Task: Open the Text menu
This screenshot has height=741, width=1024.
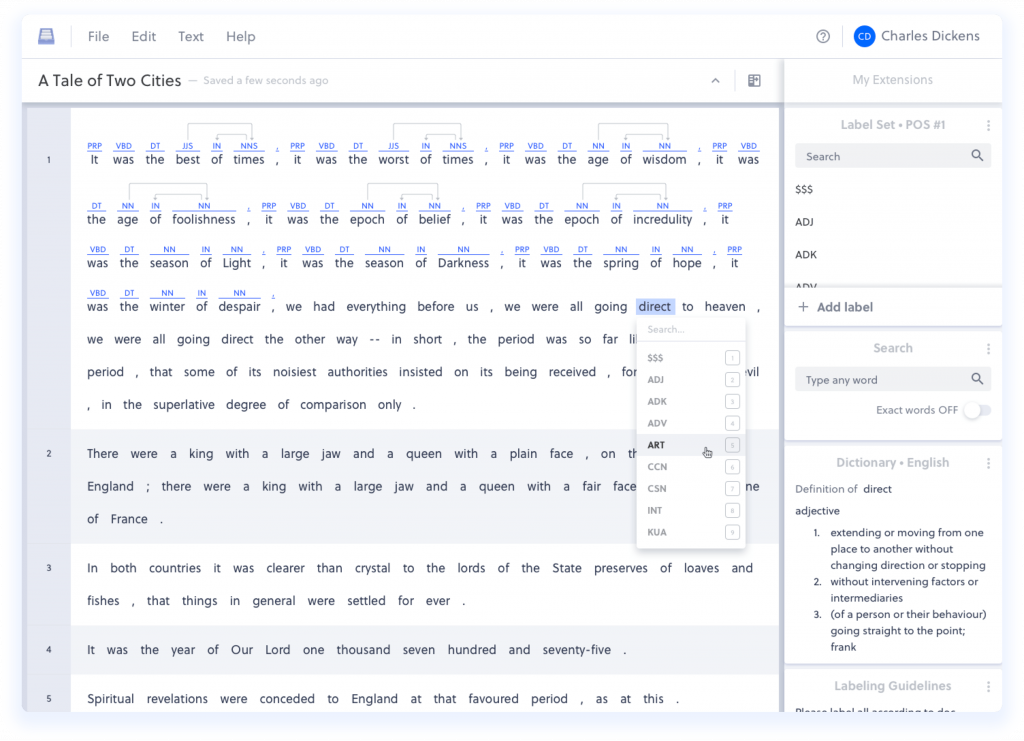Action: tap(191, 37)
